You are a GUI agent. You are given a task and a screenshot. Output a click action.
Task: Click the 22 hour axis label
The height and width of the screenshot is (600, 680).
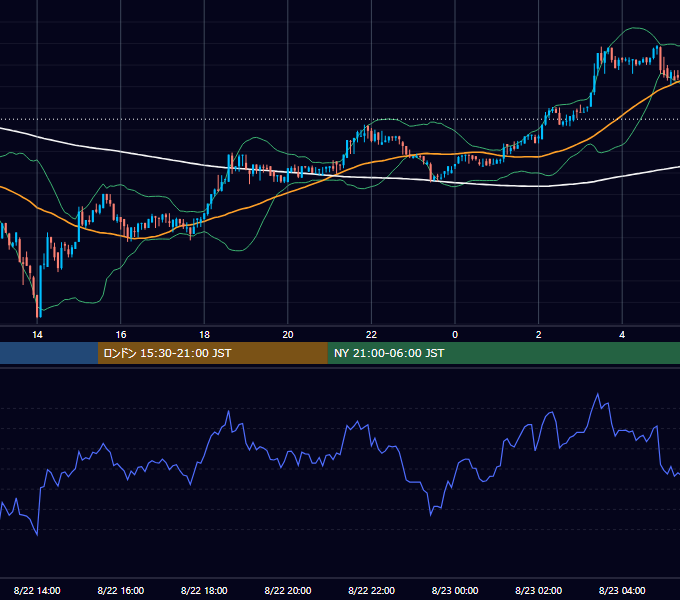[x=371, y=335]
